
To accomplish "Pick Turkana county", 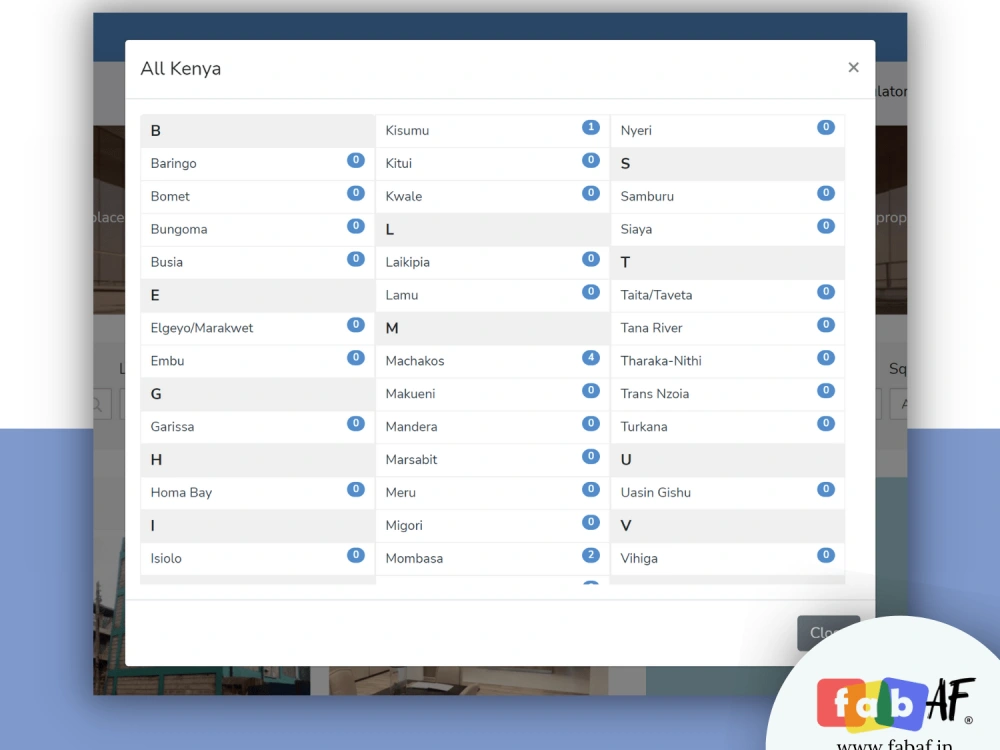I will click(x=728, y=427).
